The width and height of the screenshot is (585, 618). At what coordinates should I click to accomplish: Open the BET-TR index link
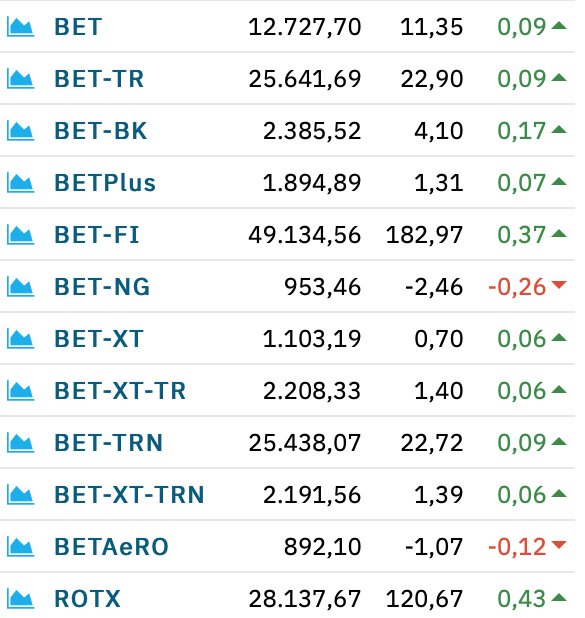[99, 79]
